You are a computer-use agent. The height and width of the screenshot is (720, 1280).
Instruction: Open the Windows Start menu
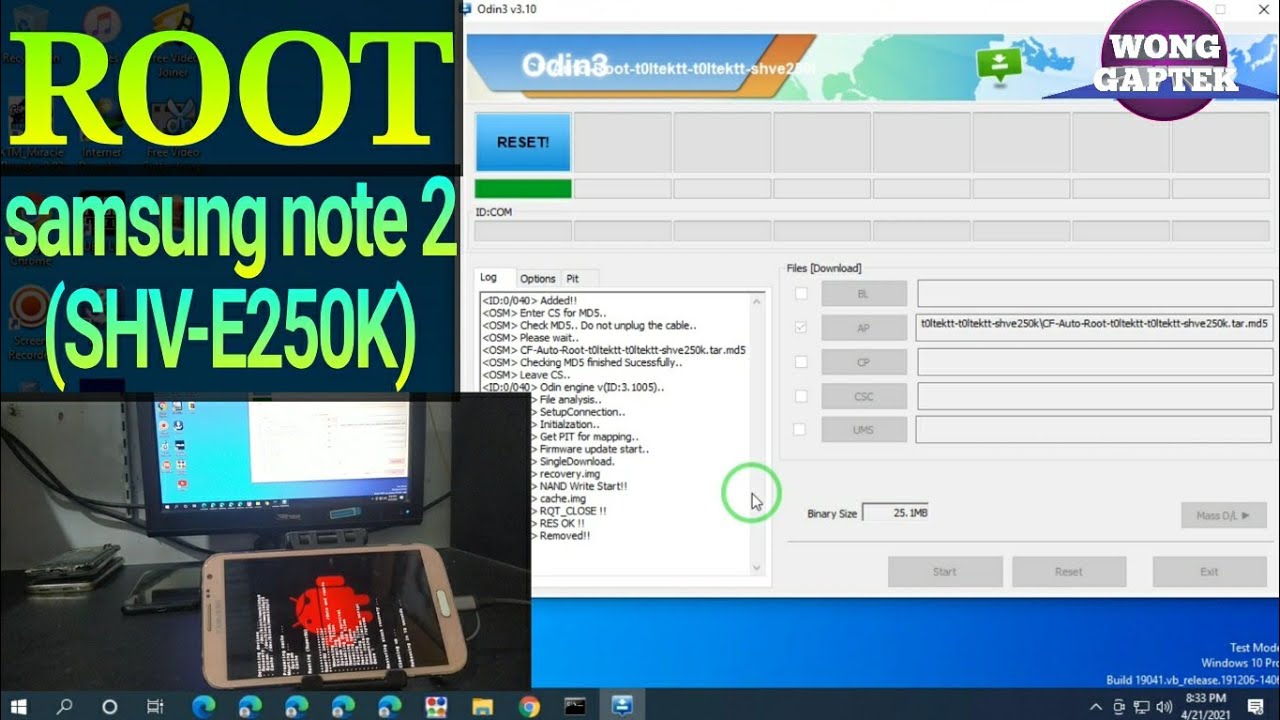[19, 705]
